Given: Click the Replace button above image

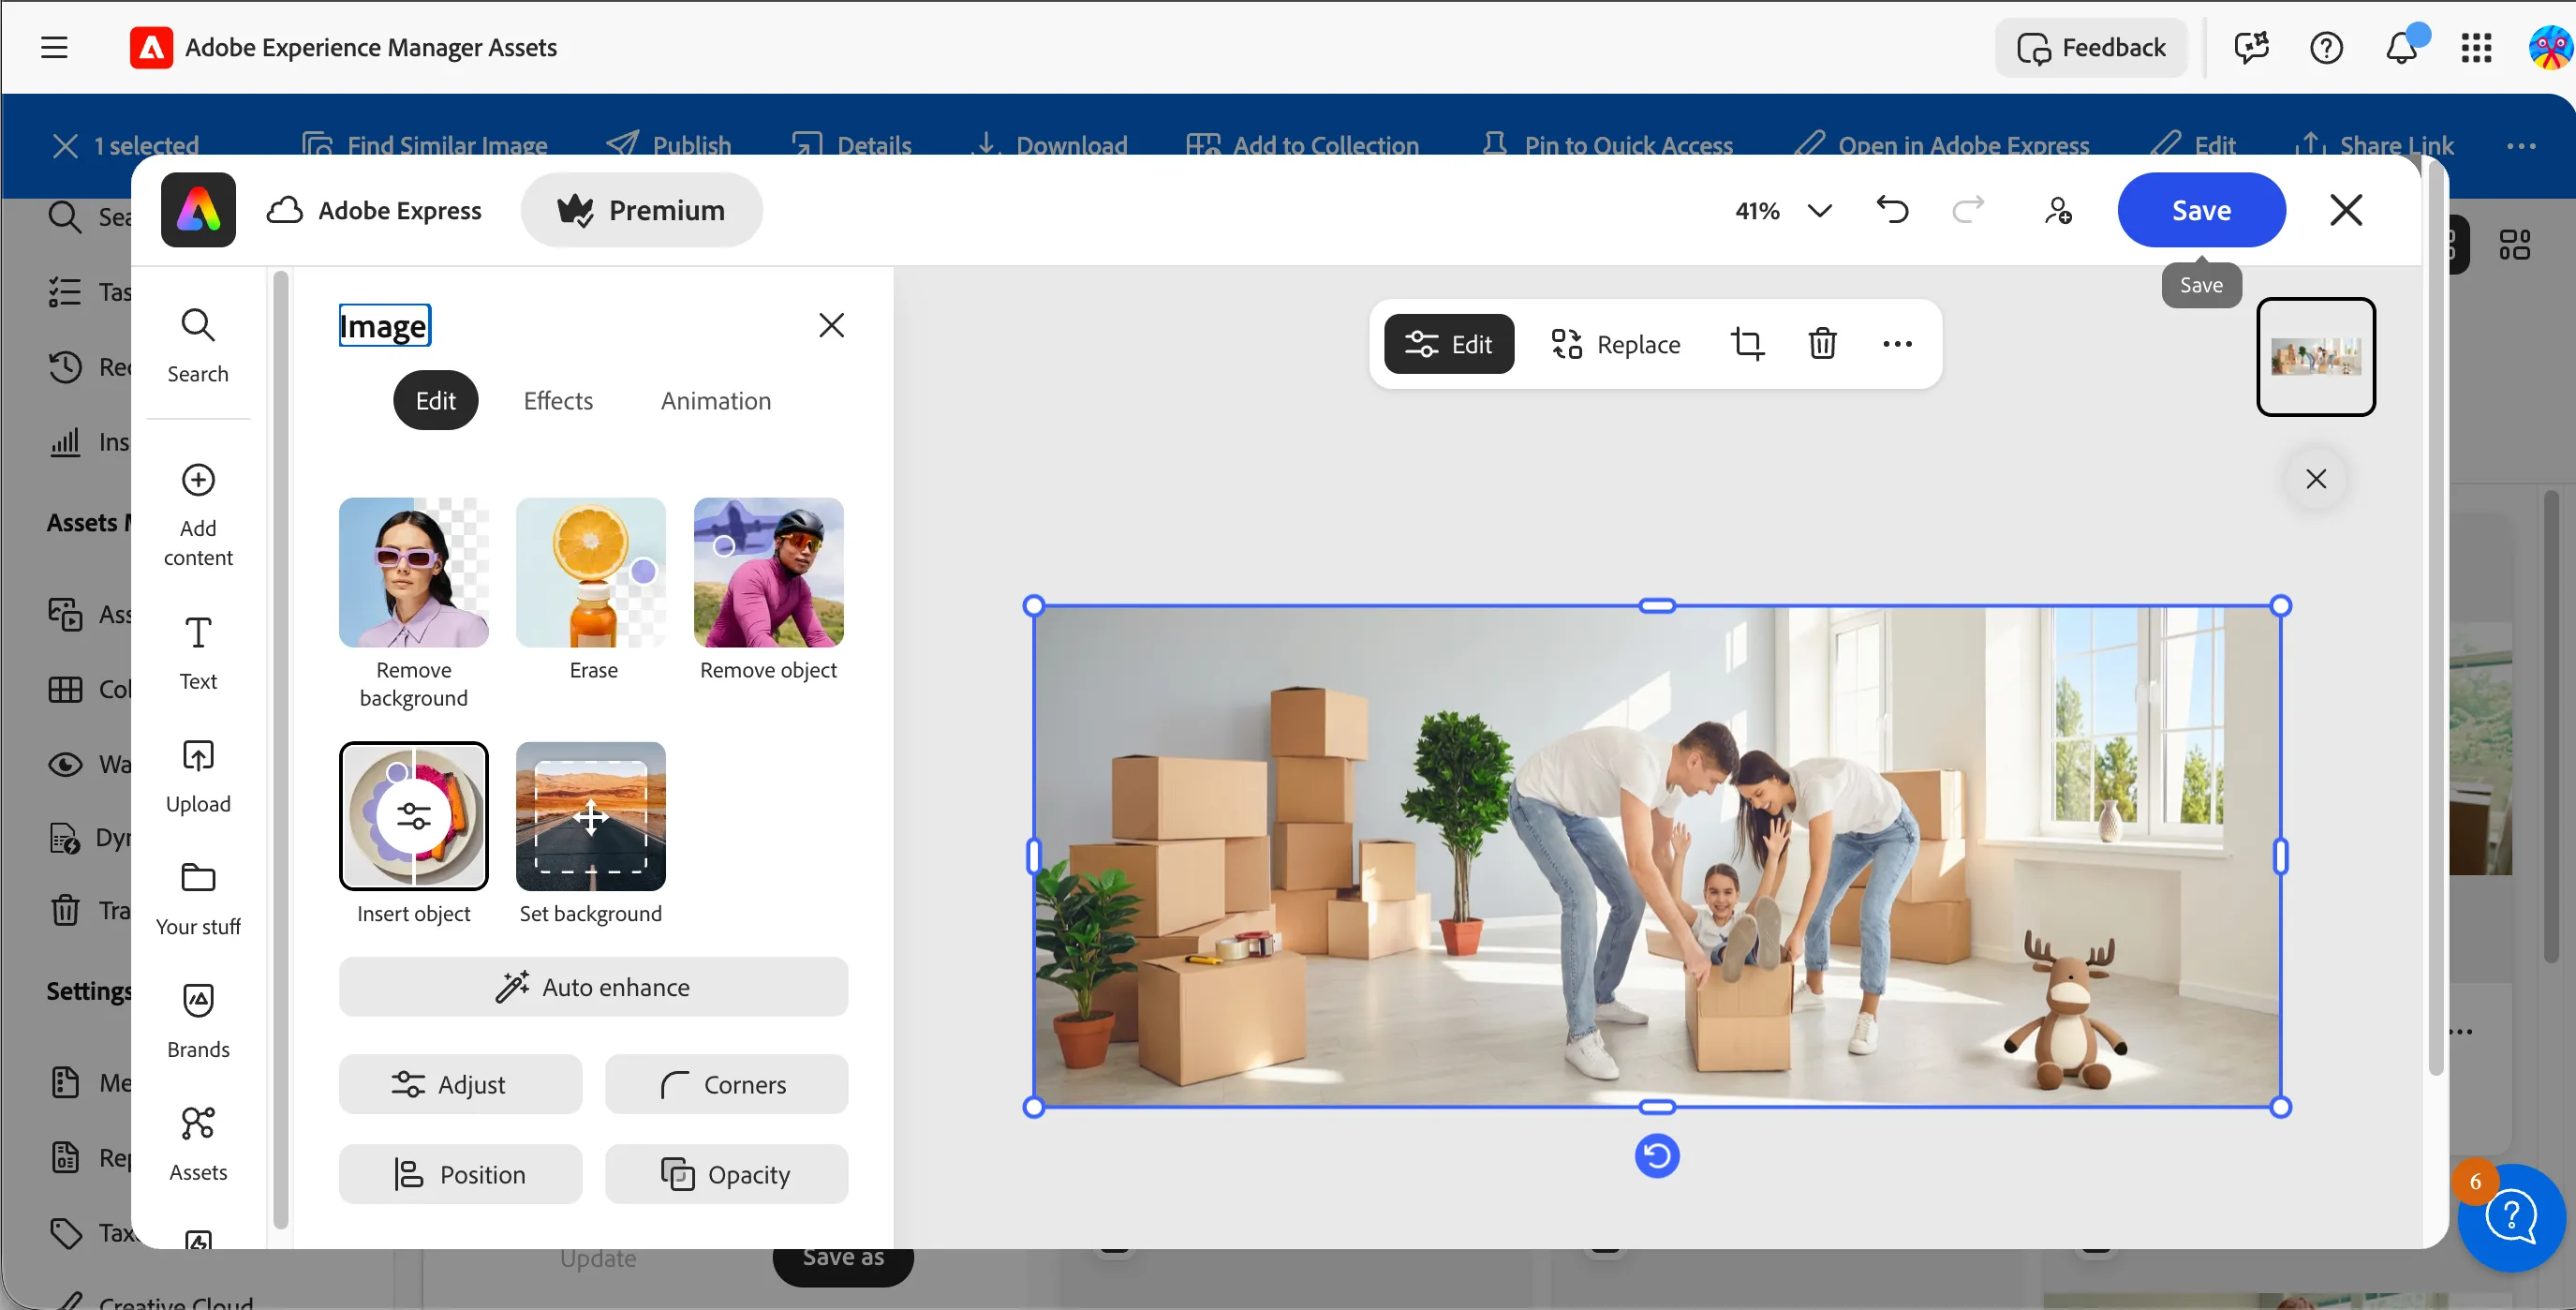Looking at the screenshot, I should click(1616, 344).
